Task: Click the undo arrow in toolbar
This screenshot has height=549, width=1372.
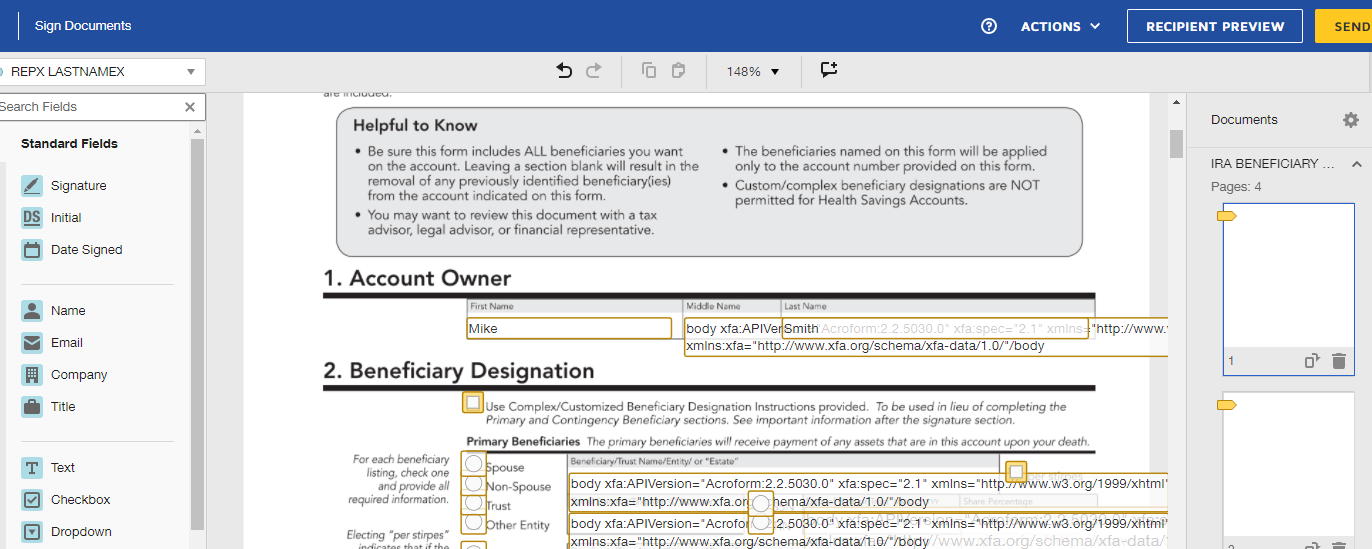Action: coord(564,71)
